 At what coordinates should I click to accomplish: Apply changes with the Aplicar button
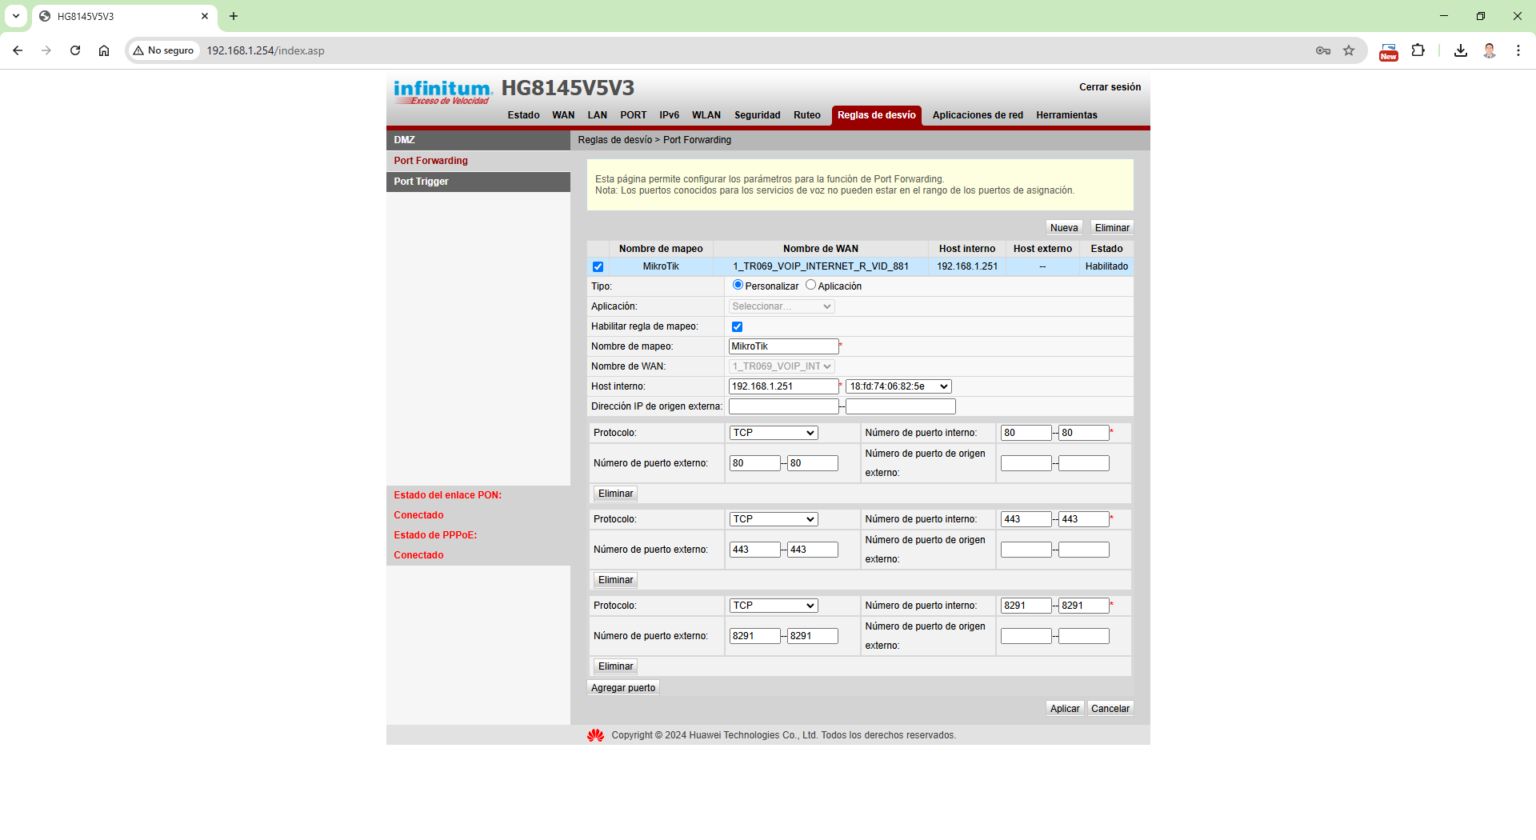click(1064, 708)
